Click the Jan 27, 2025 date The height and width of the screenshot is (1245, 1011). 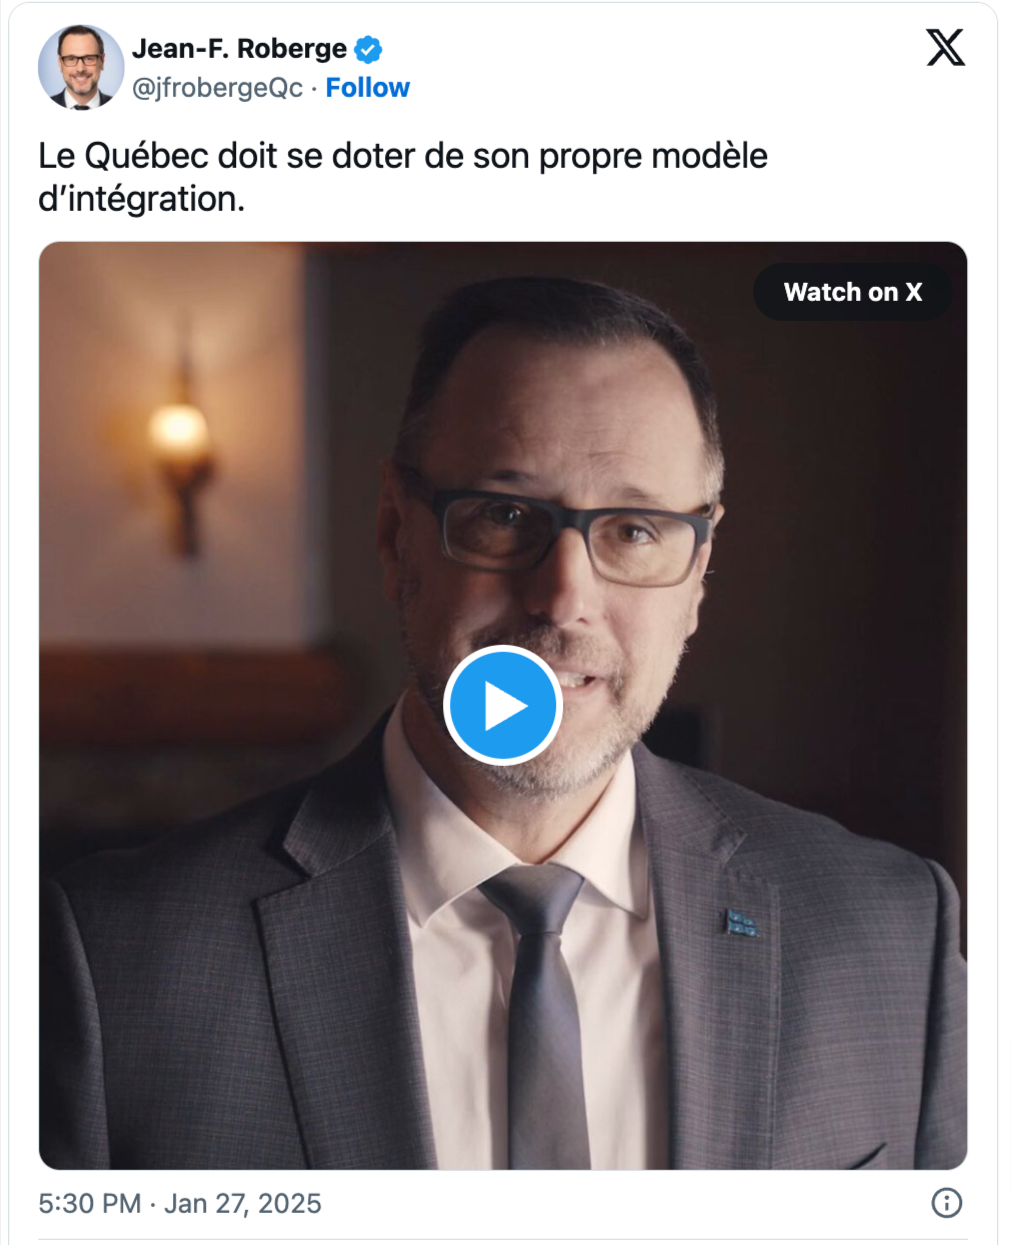pyautogui.click(x=243, y=1203)
